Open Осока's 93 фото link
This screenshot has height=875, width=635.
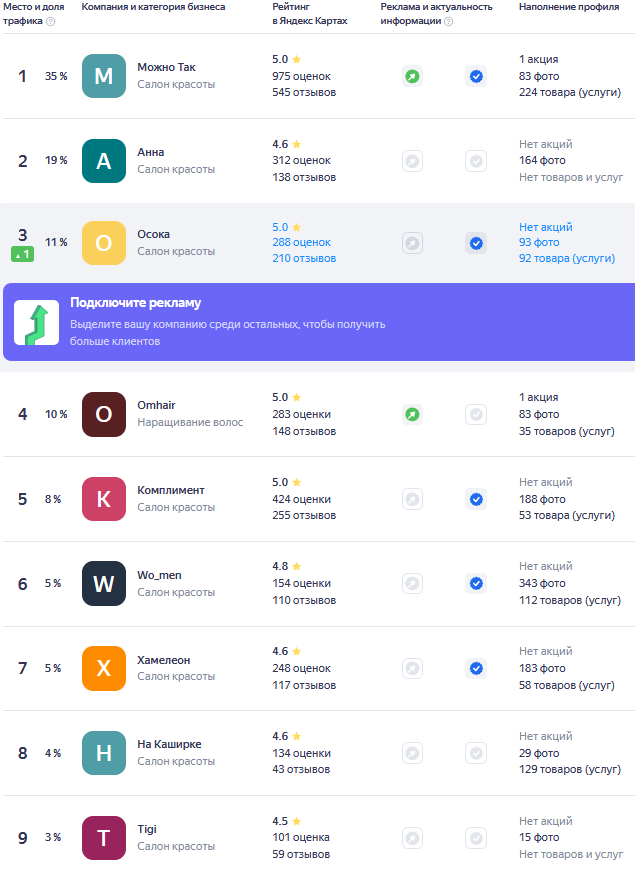click(539, 242)
